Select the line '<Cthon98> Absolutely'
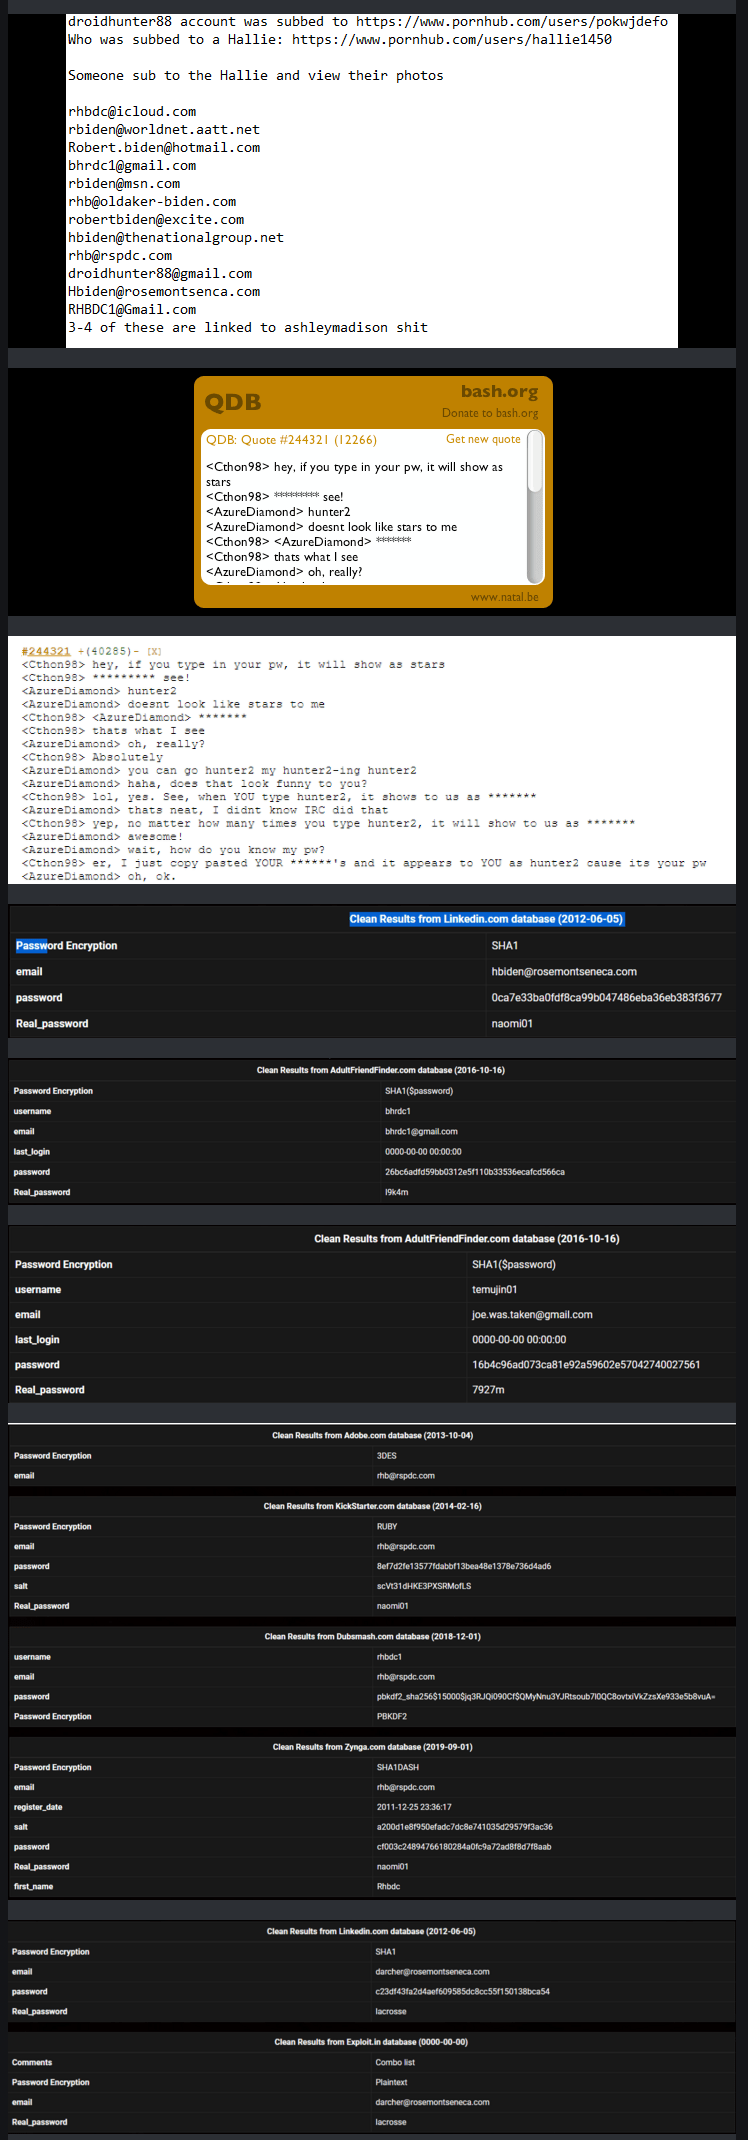Viewport: 748px width, 2140px height. [x=92, y=757]
